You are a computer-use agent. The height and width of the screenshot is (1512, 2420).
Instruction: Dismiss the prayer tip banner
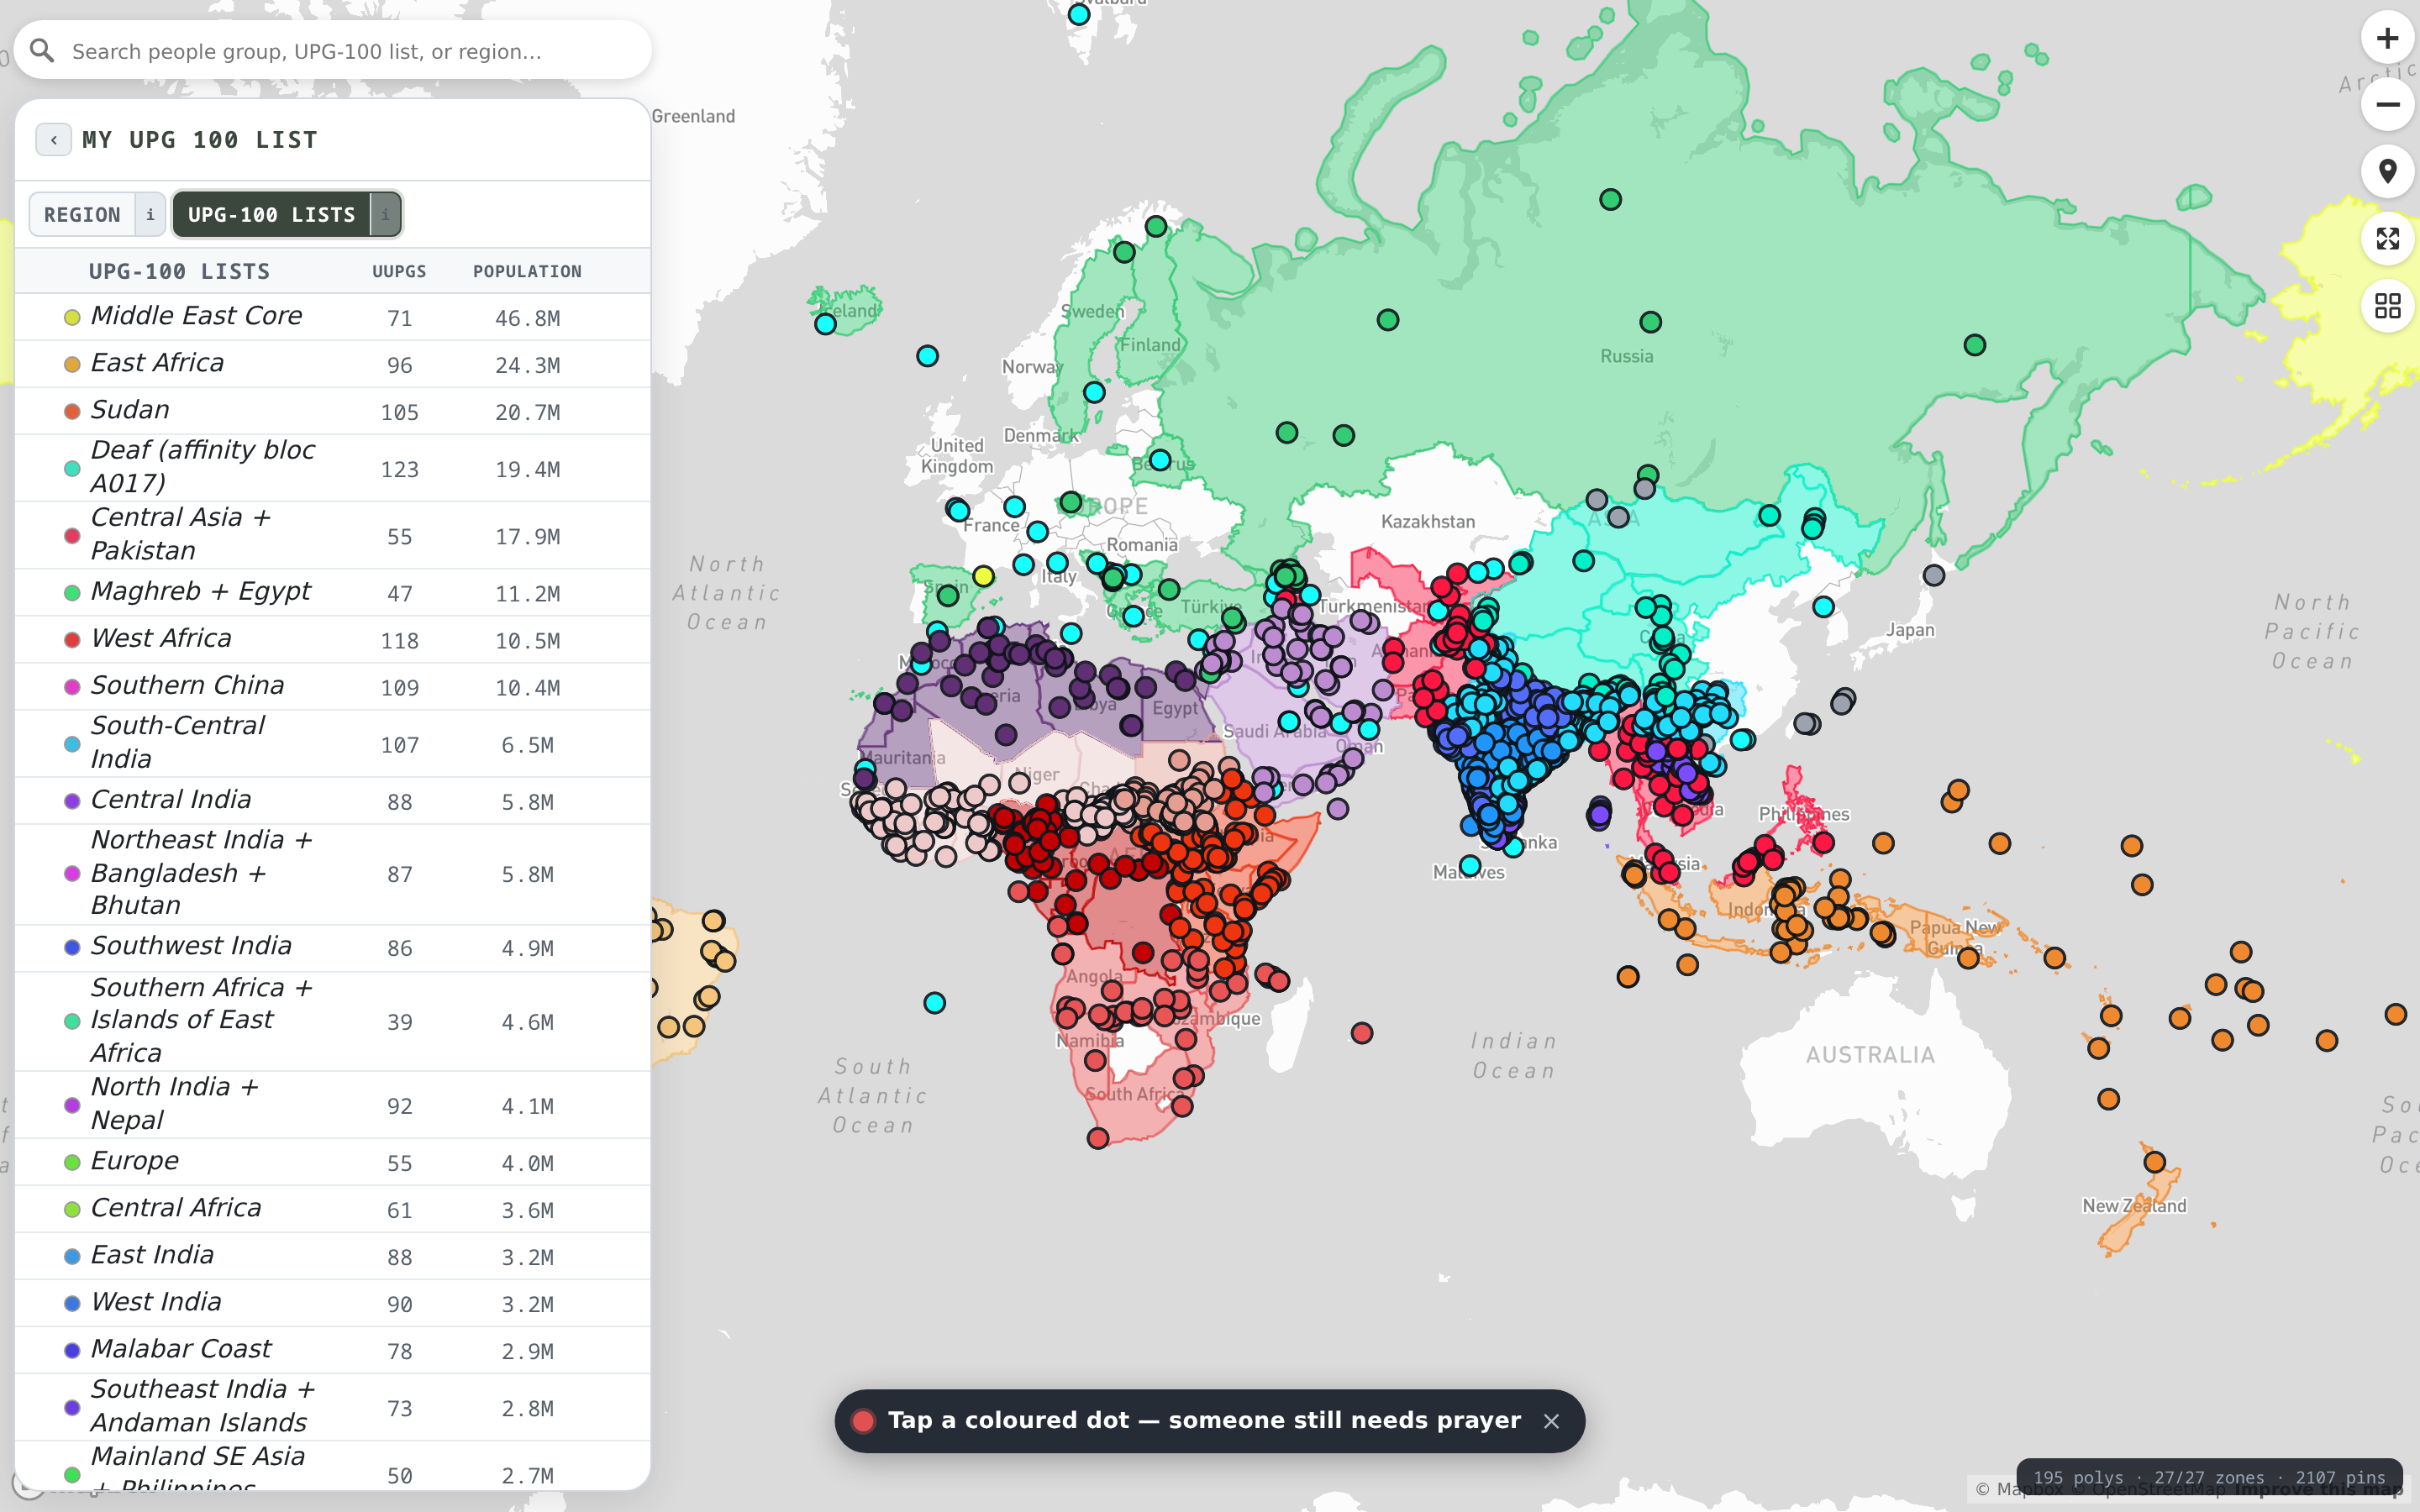(1551, 1421)
